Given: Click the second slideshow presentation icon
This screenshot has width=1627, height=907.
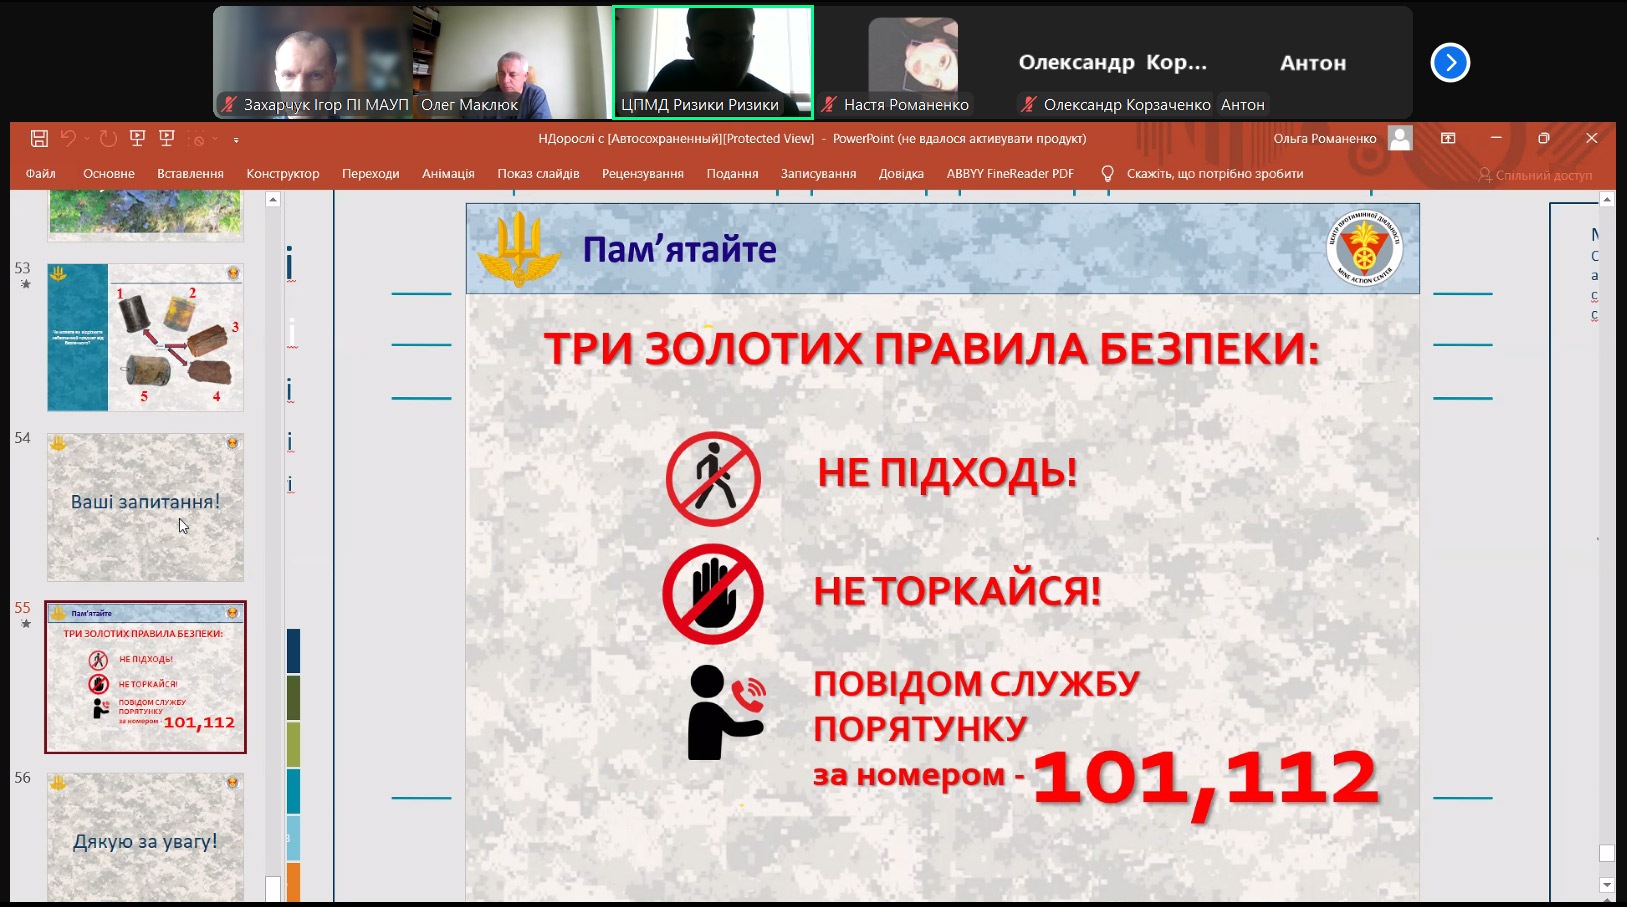Looking at the screenshot, I should tap(167, 139).
